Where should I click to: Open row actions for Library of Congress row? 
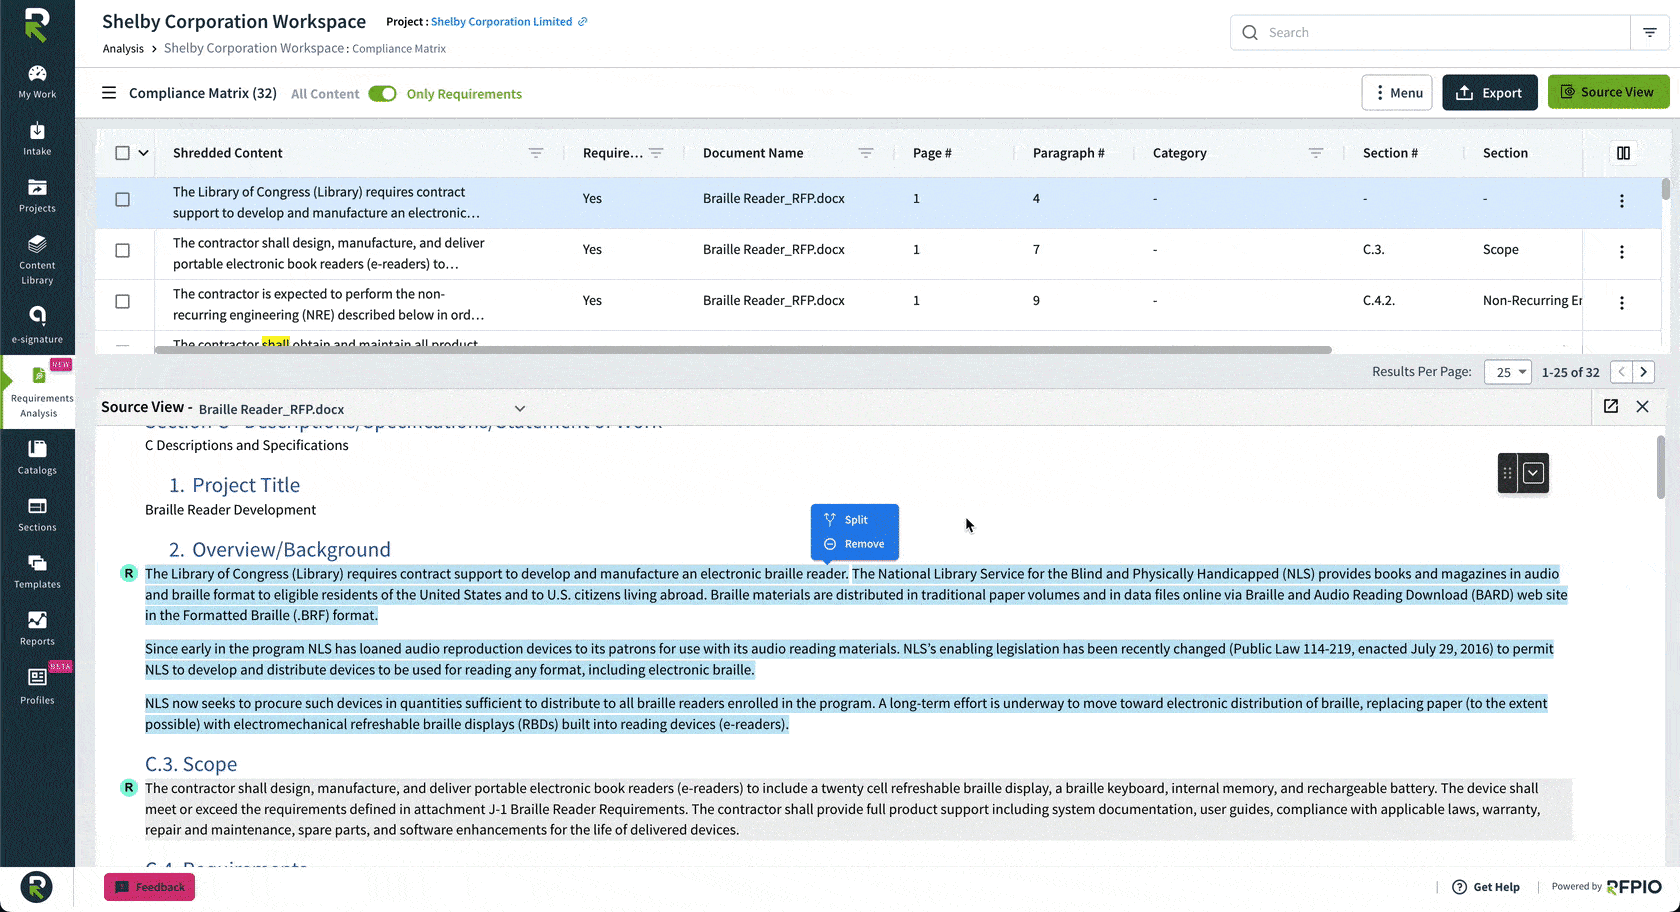click(x=1622, y=201)
